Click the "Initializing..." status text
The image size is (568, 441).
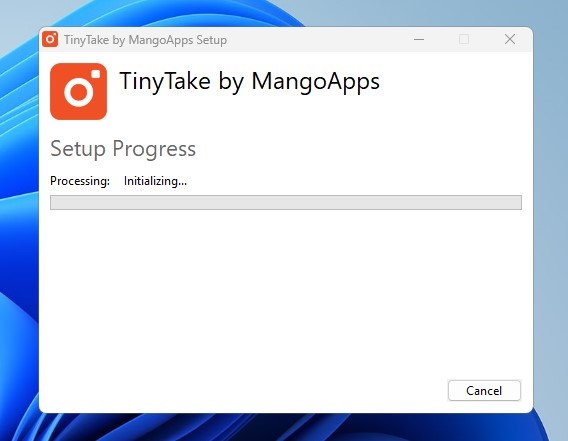[x=155, y=181]
